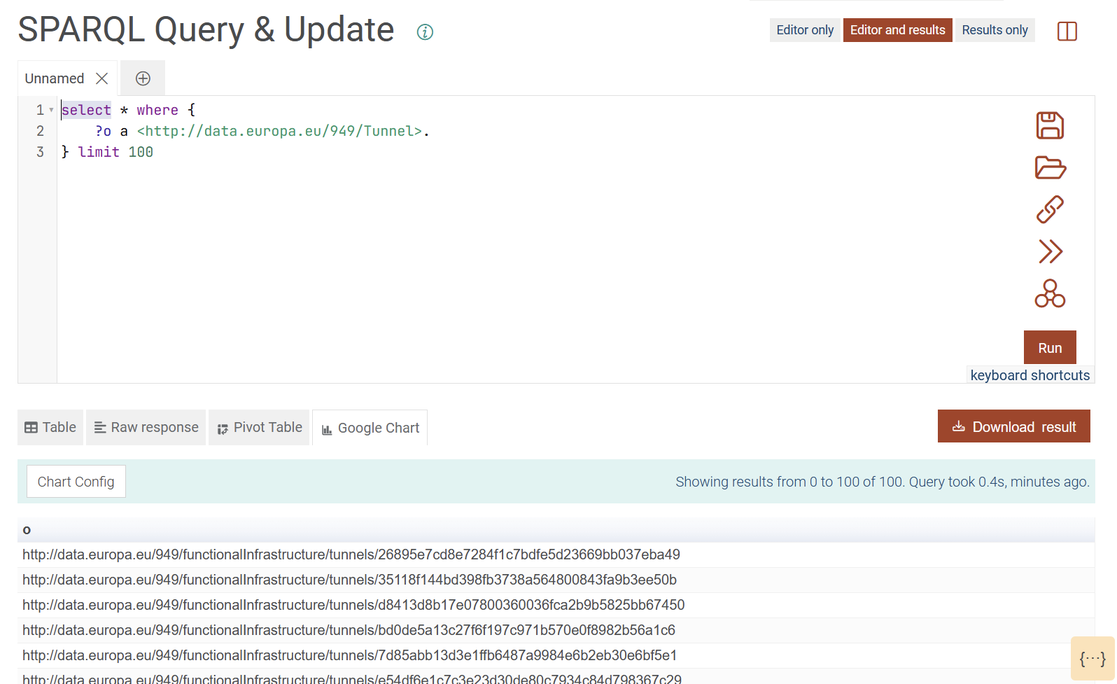The image size is (1117, 684).
Task: Switch to the Table results tab
Action: 50,428
